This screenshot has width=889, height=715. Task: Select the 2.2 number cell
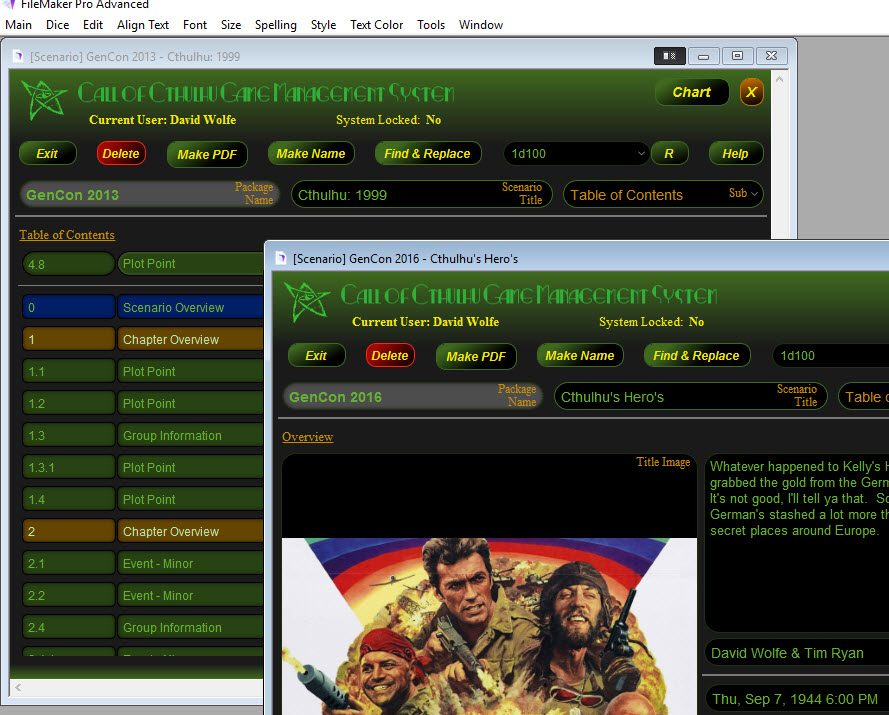point(68,596)
